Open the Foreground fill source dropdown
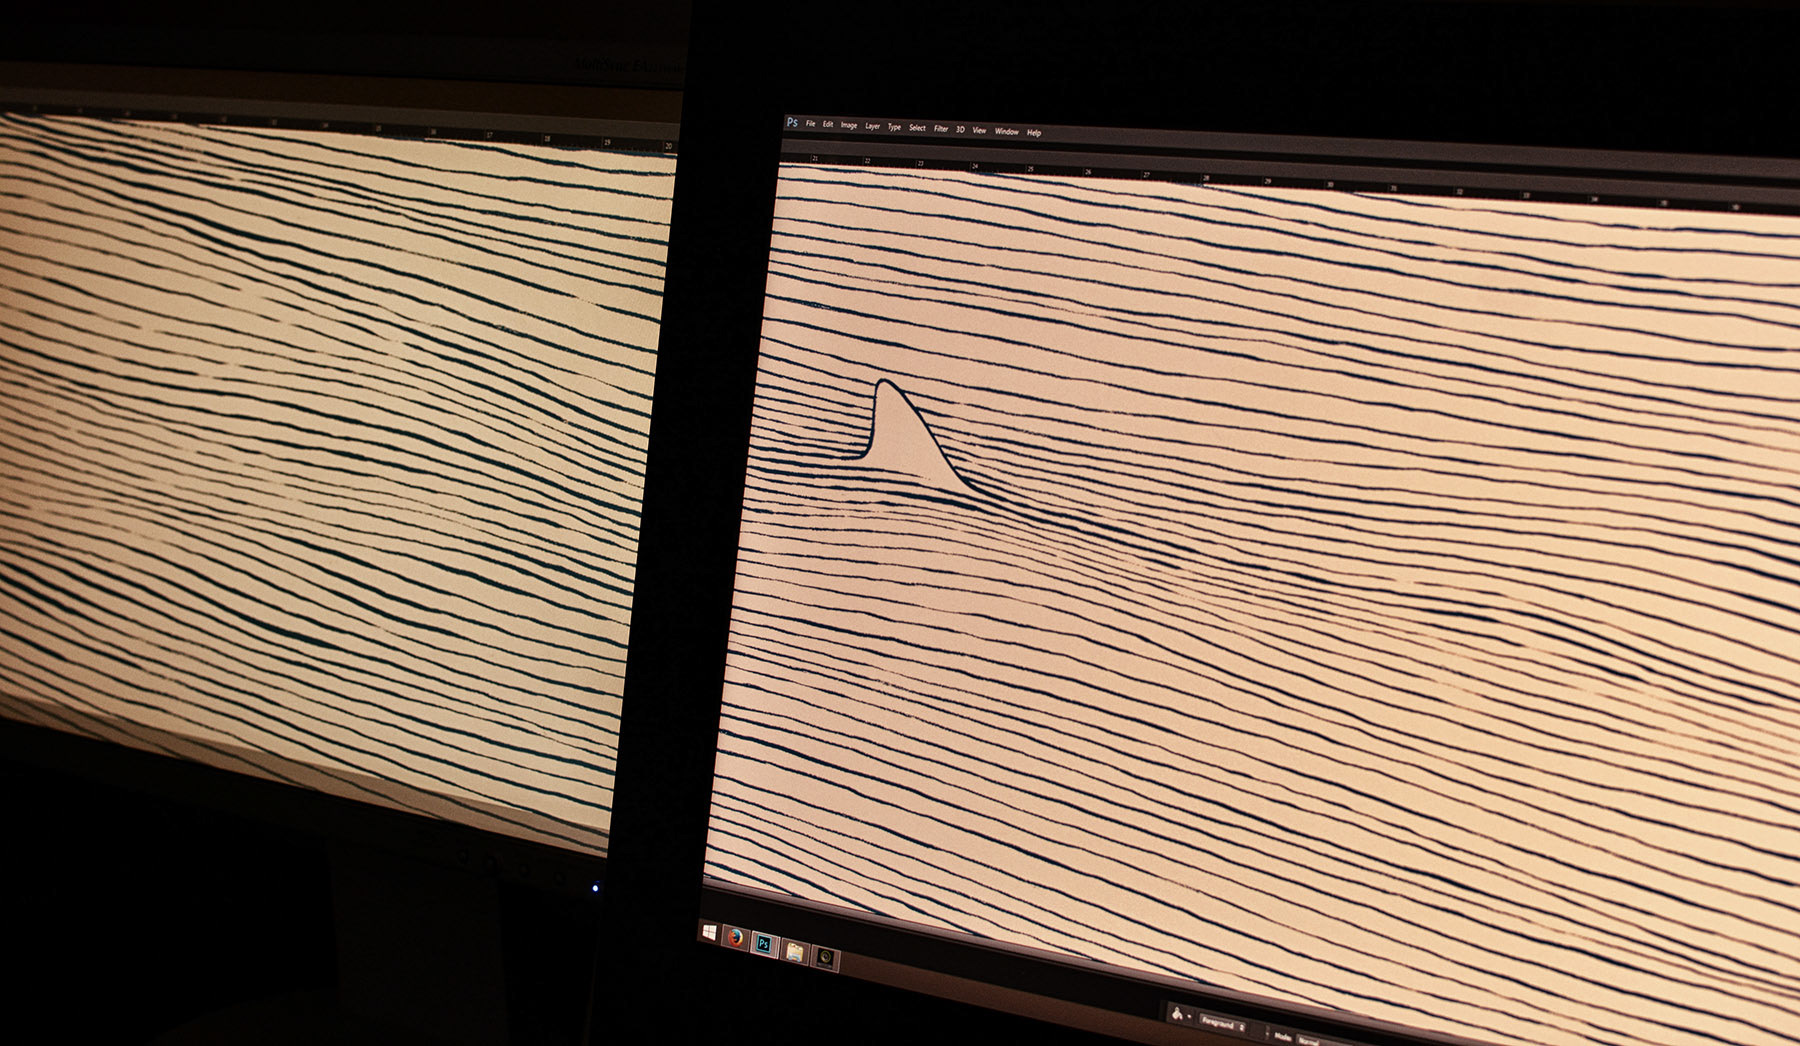This screenshot has width=1800, height=1046. point(1222,1025)
